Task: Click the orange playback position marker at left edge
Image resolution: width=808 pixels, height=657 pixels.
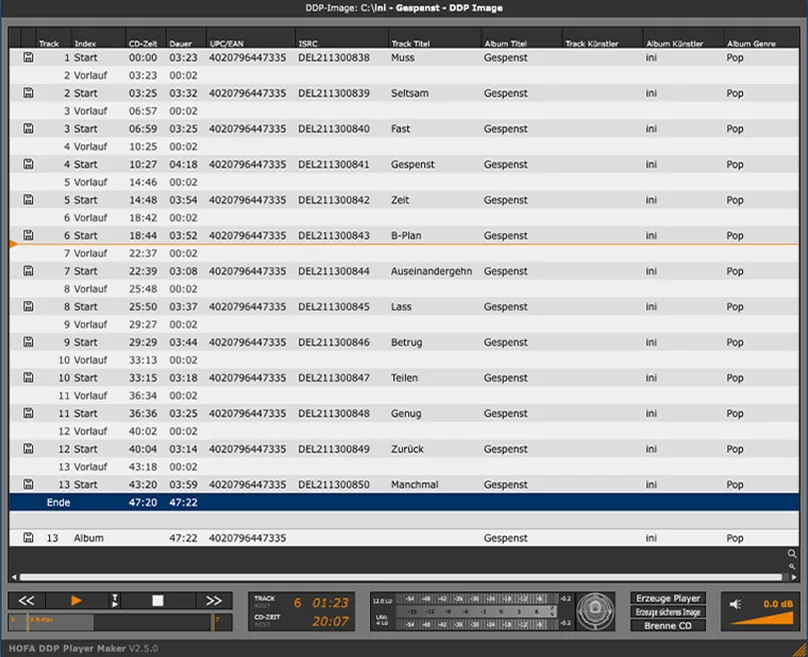Action: click(13, 244)
